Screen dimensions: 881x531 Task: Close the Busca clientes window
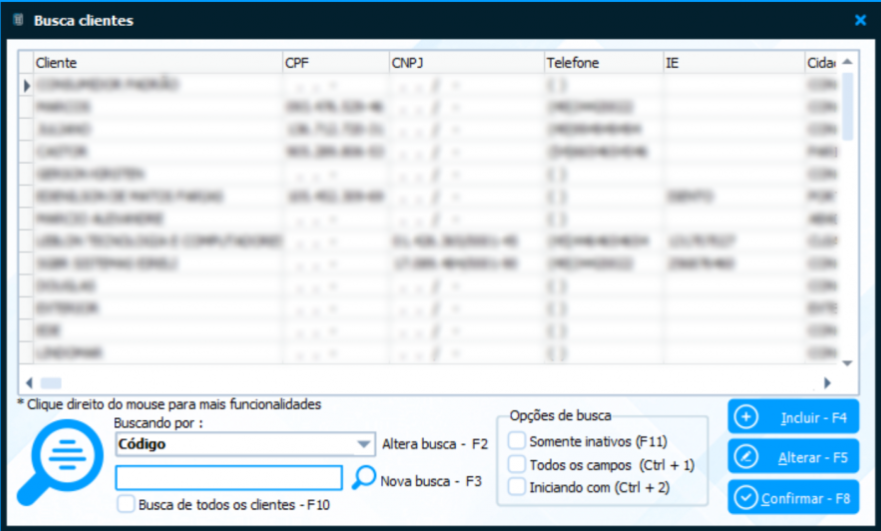click(x=860, y=20)
